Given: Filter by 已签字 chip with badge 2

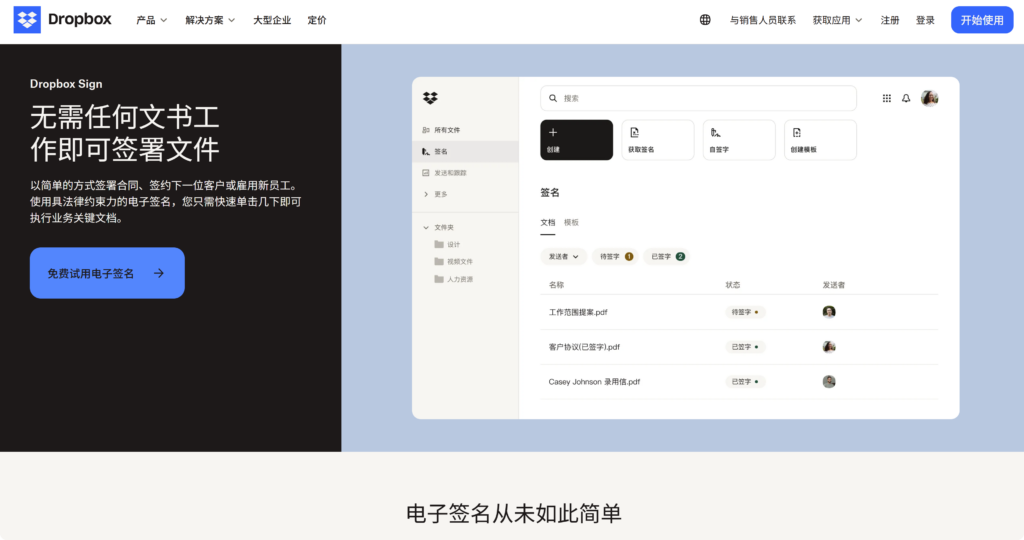Looking at the screenshot, I should [x=667, y=257].
